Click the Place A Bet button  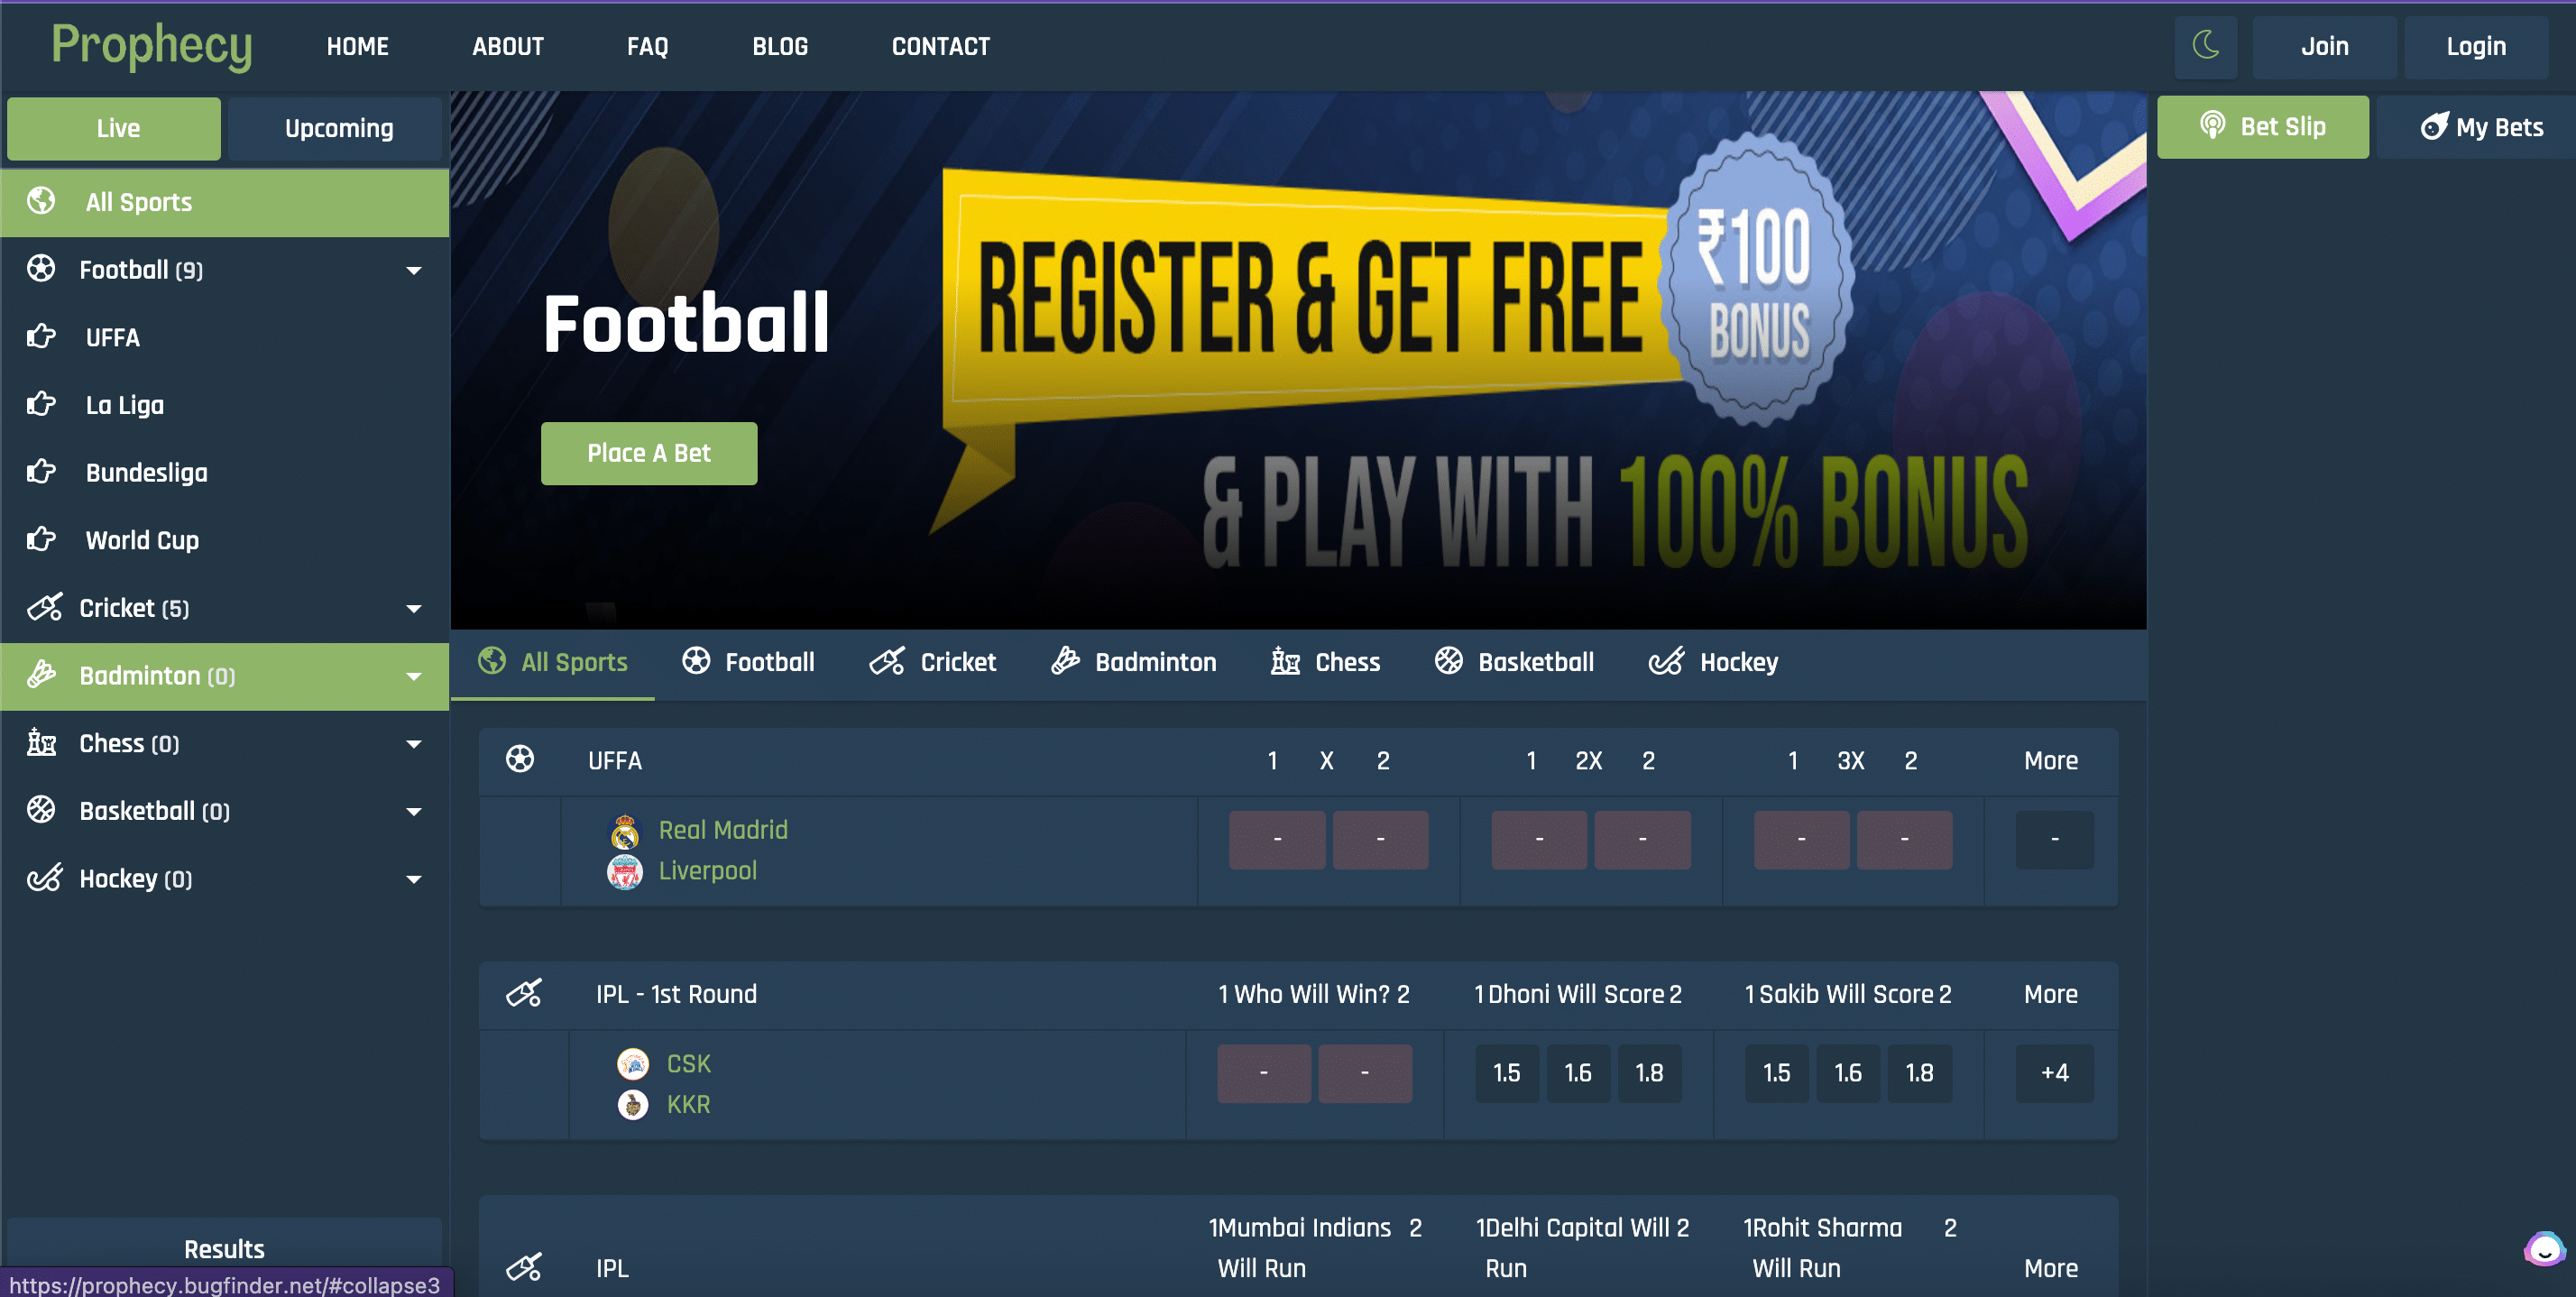point(649,454)
